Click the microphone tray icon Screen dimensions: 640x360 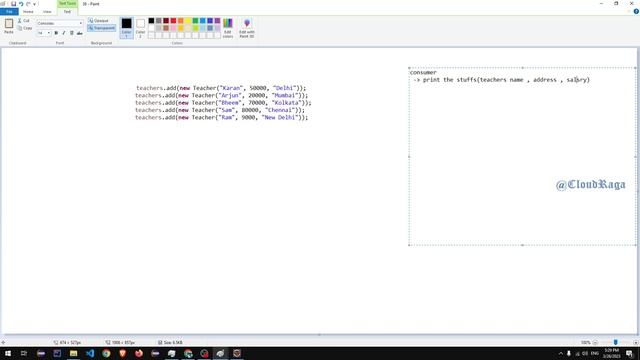pos(569,353)
